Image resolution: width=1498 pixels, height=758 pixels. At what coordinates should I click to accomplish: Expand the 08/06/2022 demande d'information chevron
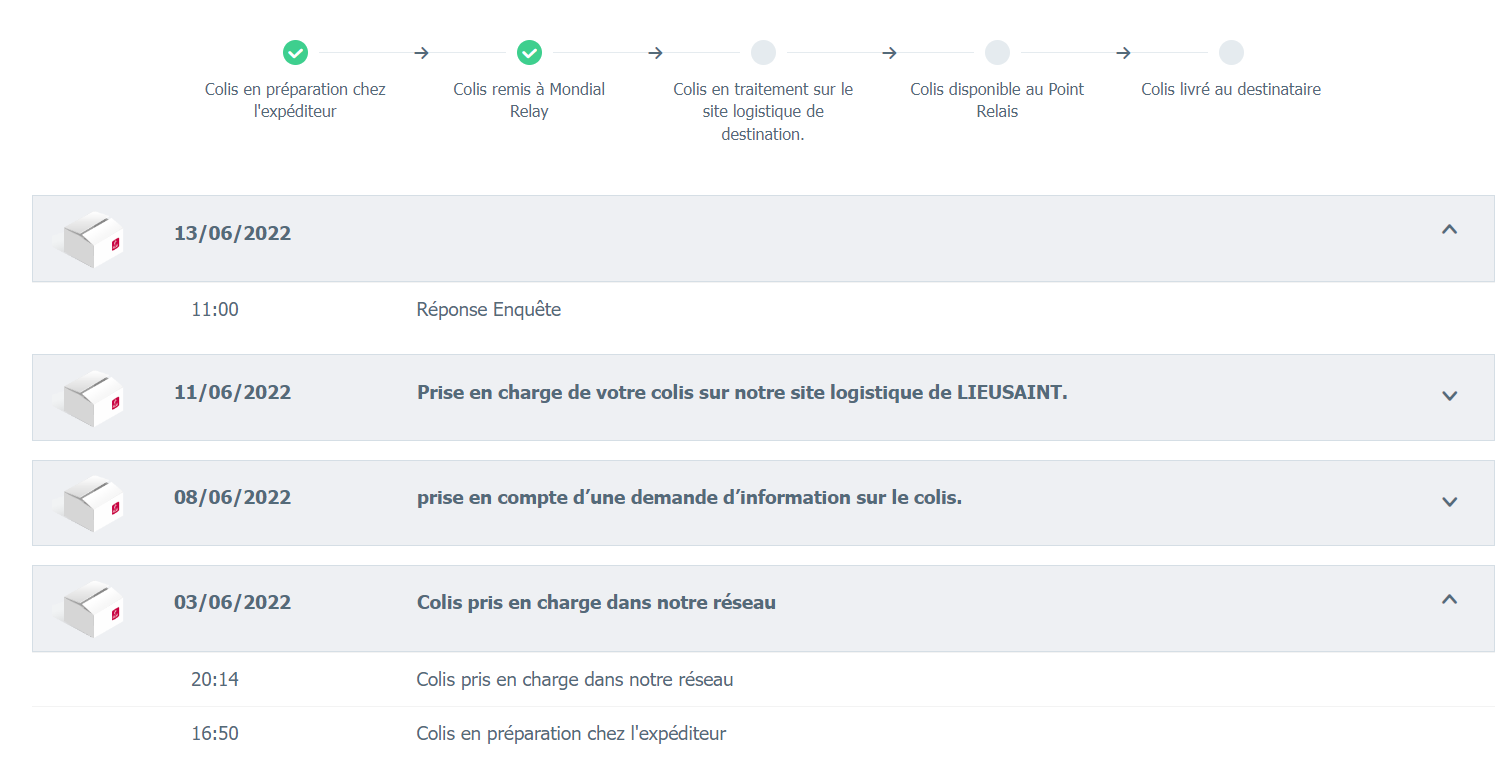[x=1449, y=502]
